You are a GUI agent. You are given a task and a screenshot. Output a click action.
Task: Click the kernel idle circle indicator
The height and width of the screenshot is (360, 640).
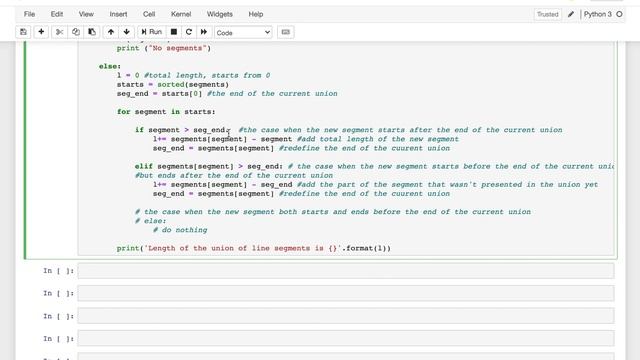(619, 14)
